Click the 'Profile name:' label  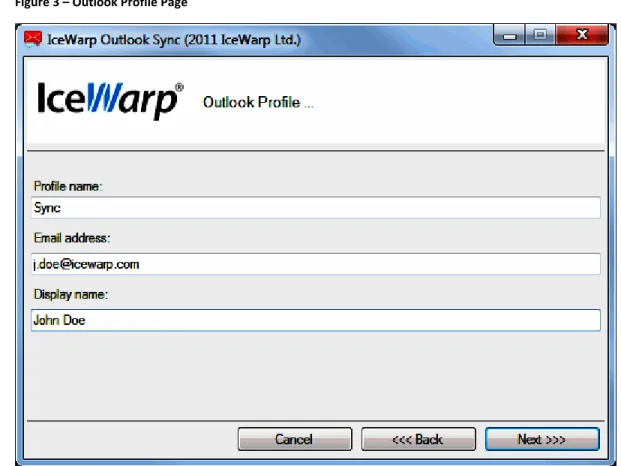(x=68, y=186)
